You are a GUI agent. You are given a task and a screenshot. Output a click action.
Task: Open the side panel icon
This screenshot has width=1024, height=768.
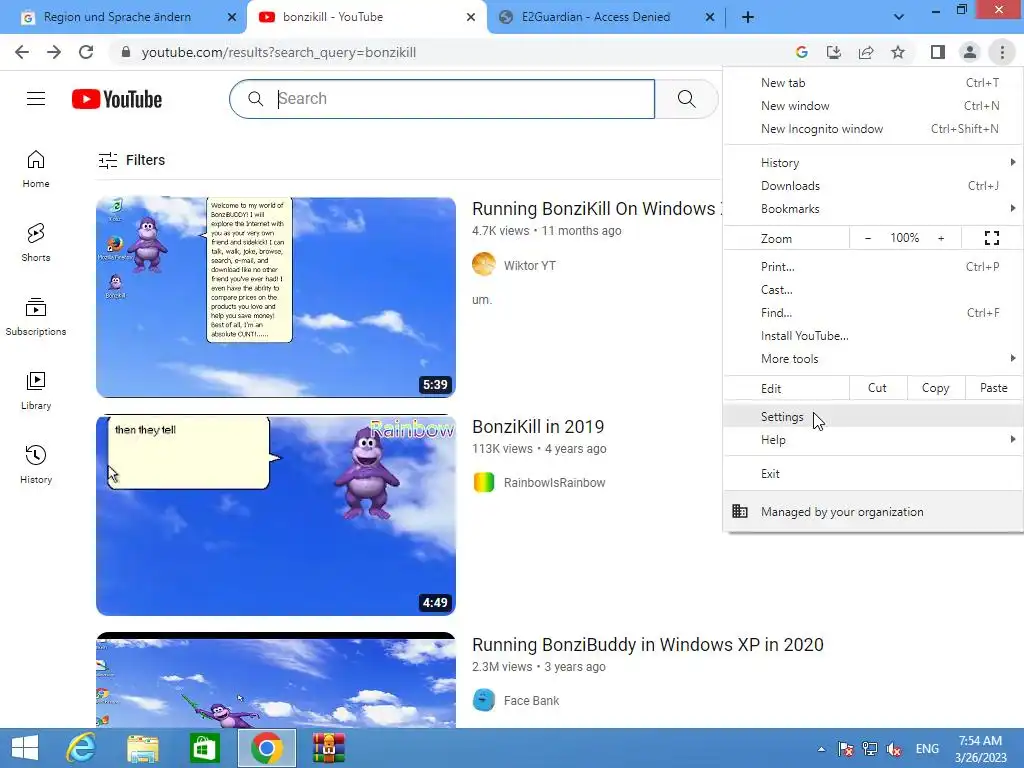[938, 52]
